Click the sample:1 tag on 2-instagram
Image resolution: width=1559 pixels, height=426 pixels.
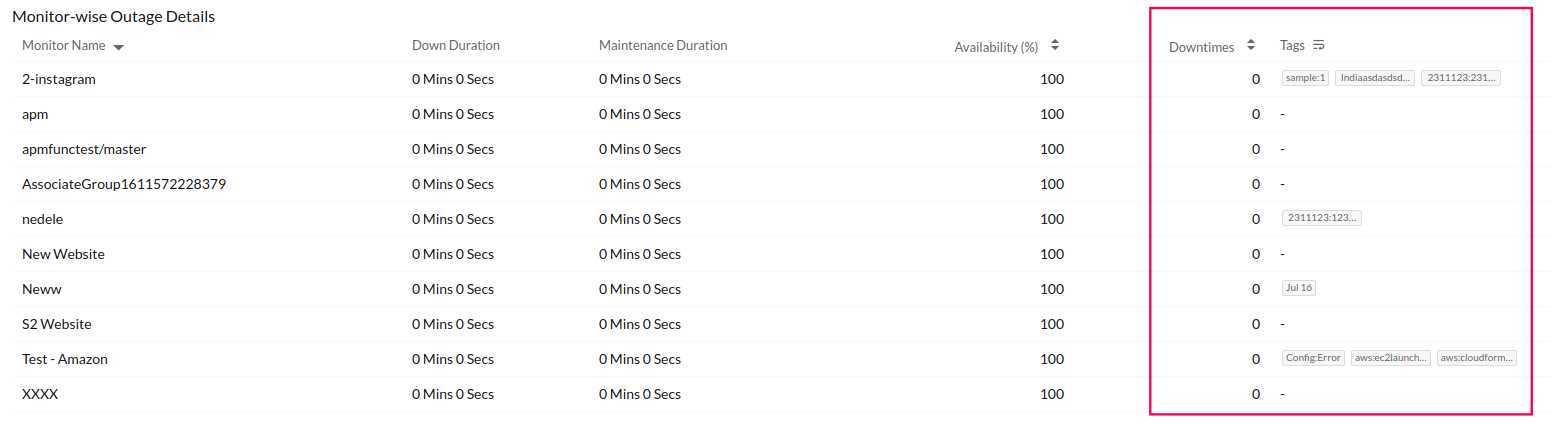[x=1305, y=78]
